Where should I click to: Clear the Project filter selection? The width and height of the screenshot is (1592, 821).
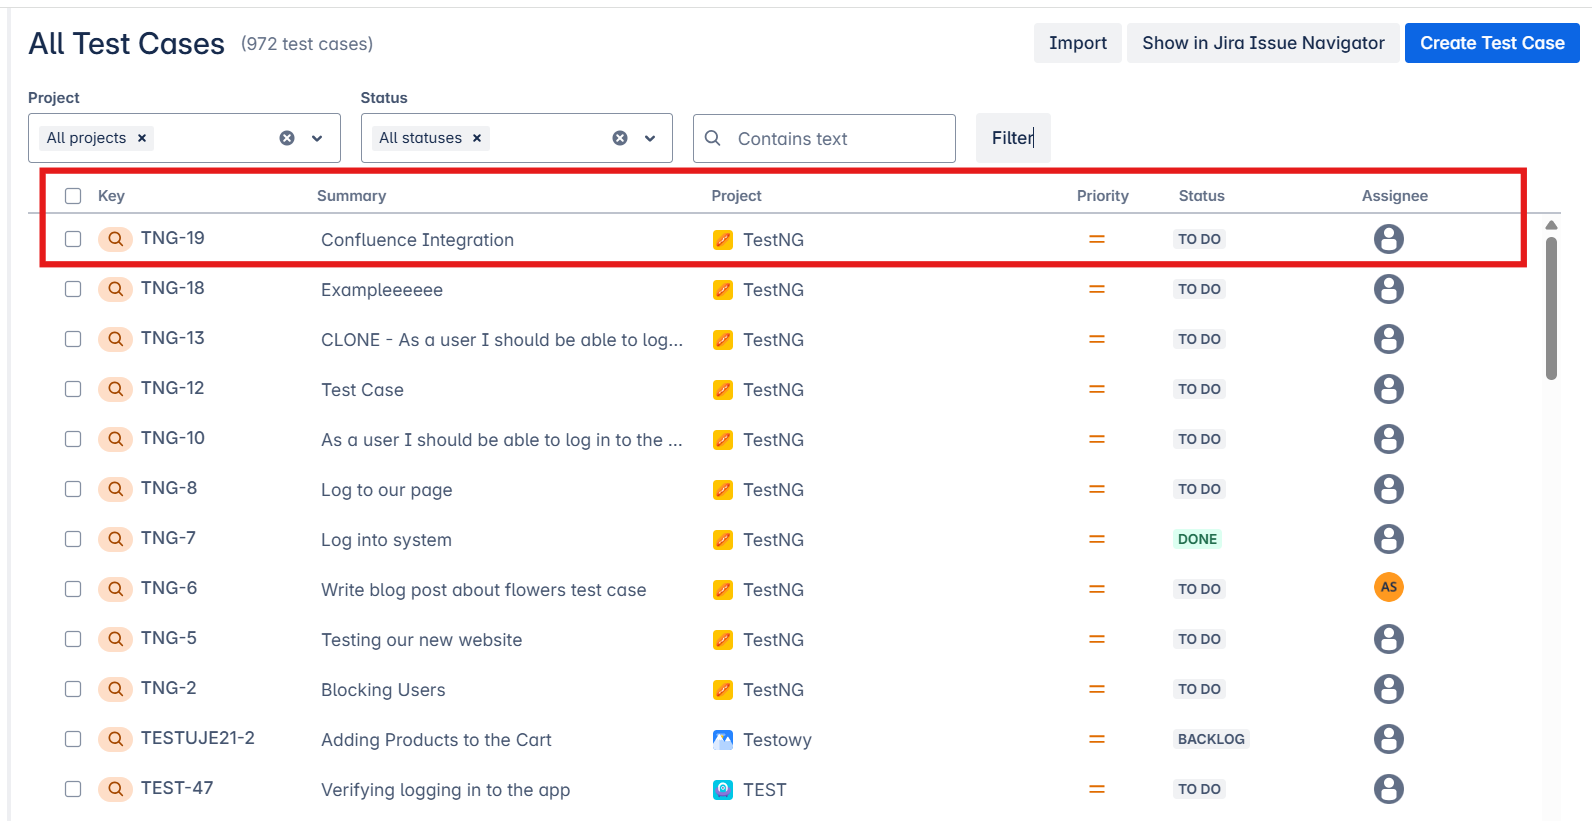tap(287, 138)
